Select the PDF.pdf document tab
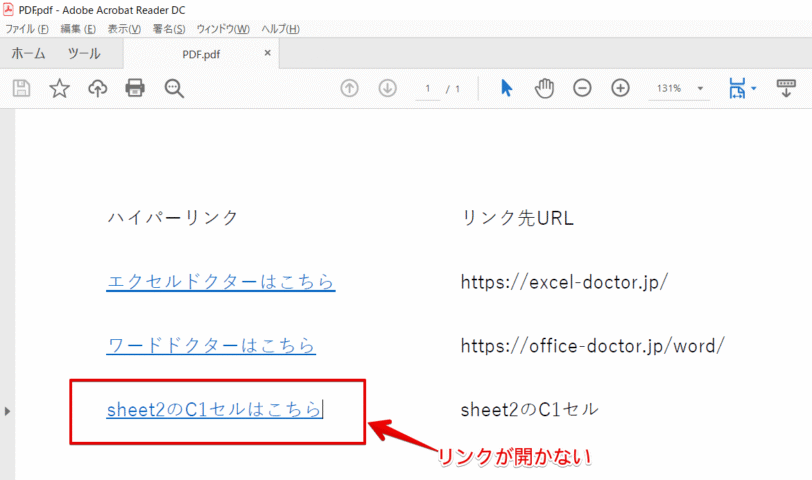 click(x=201, y=54)
